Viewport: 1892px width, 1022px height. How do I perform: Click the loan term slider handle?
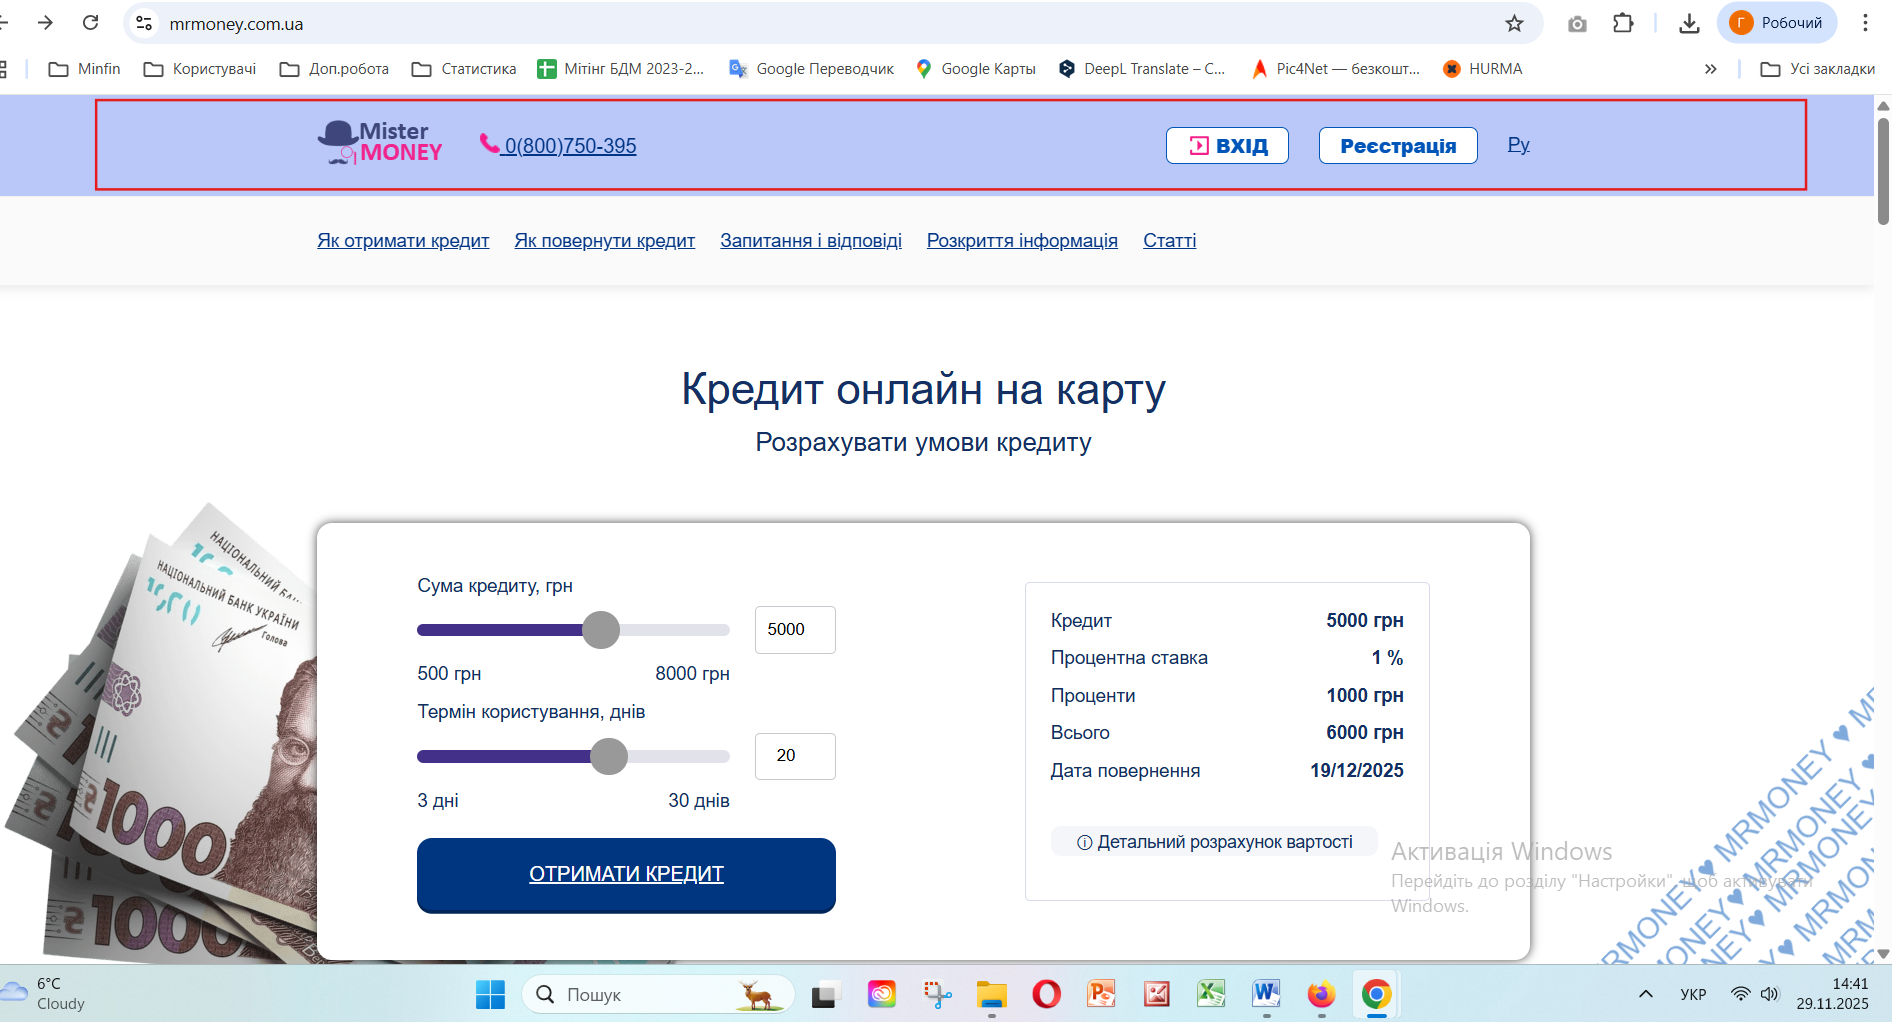(x=609, y=756)
